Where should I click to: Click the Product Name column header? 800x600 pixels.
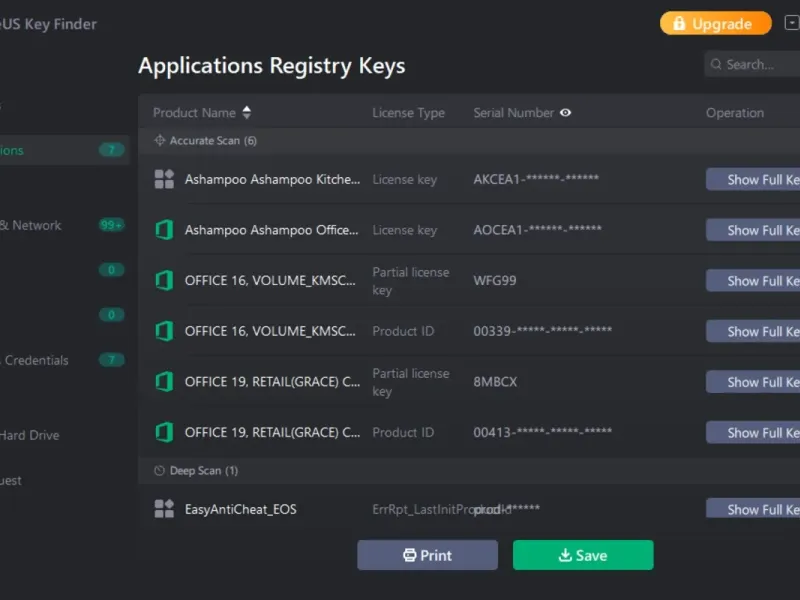pyautogui.click(x=194, y=112)
